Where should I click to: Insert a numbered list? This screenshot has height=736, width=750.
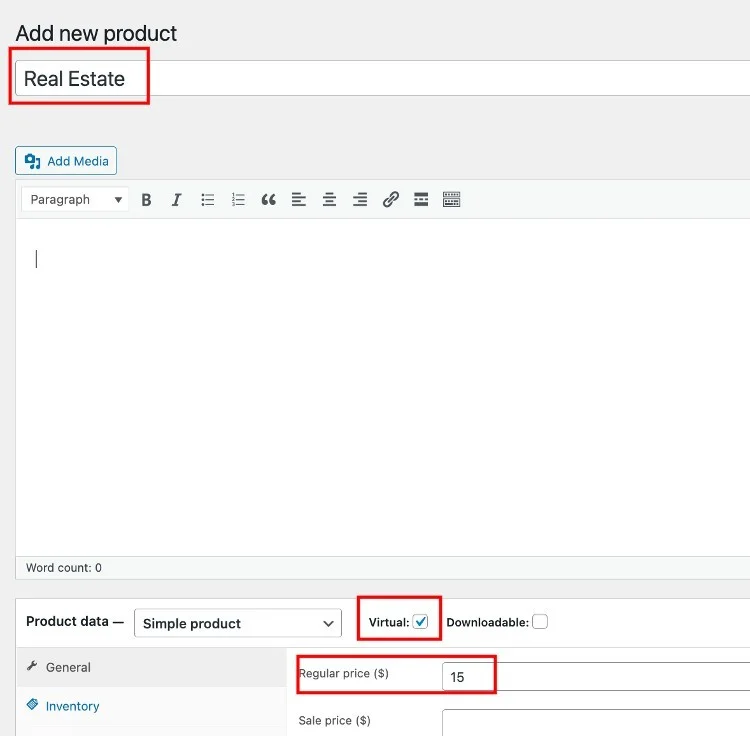pyautogui.click(x=238, y=199)
